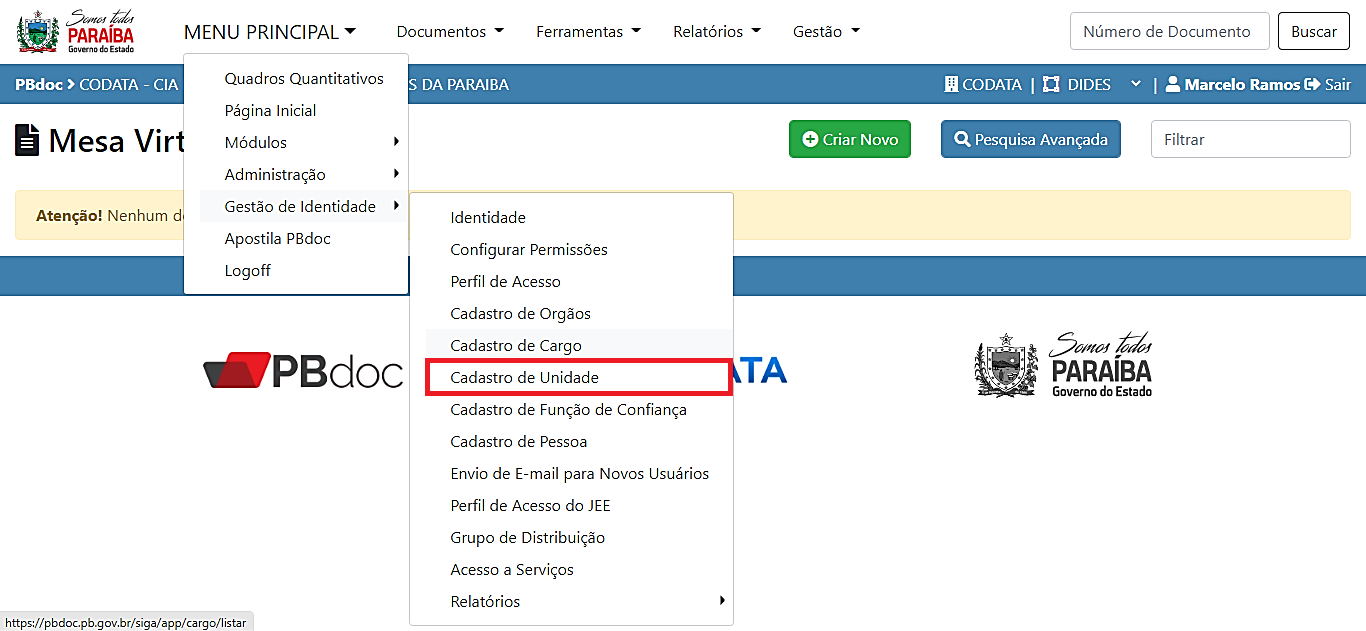Click the Buscar button
Image resolution: width=1366 pixels, height=631 pixels.
[x=1314, y=32]
